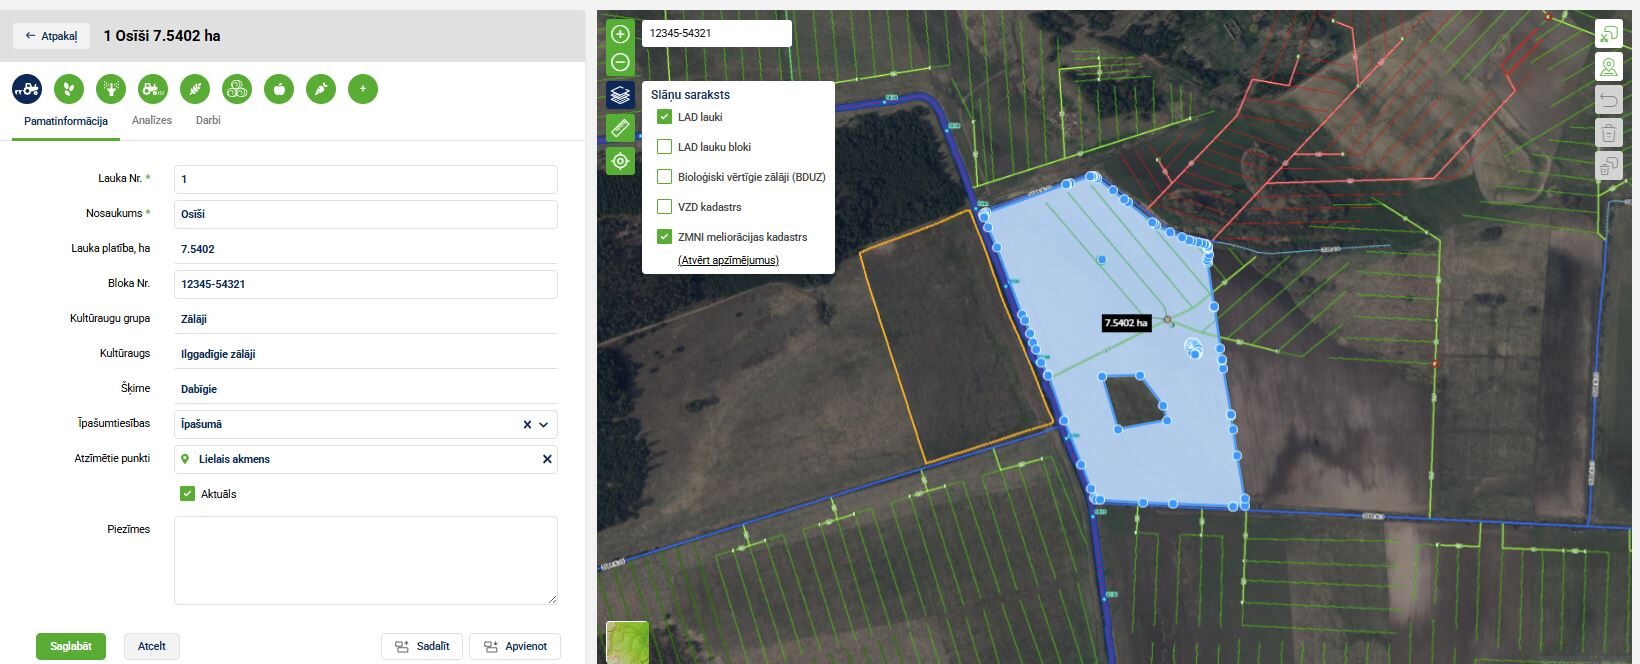Open the Darbi tab

pyautogui.click(x=208, y=120)
